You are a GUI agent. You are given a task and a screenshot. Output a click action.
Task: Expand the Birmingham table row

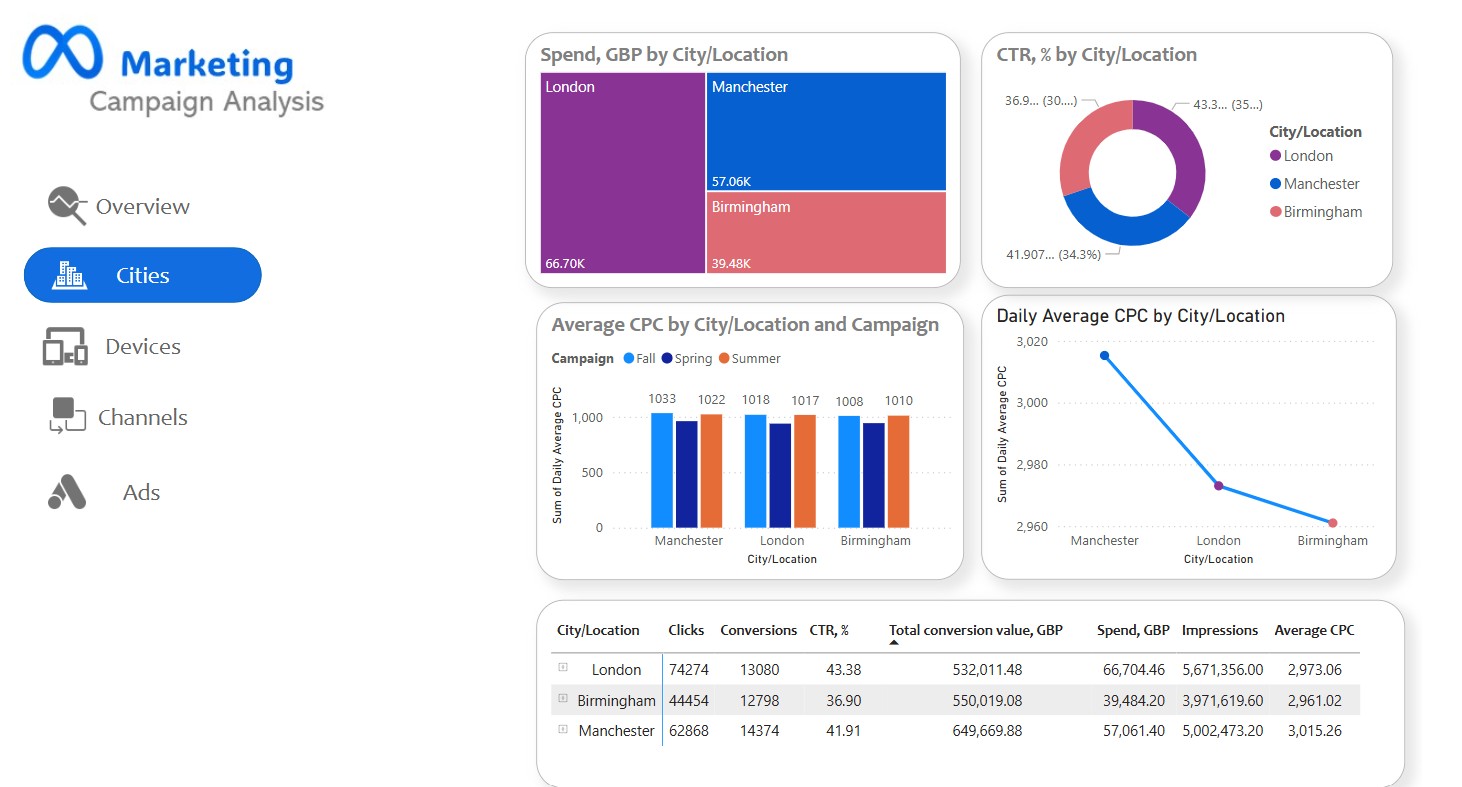click(563, 699)
